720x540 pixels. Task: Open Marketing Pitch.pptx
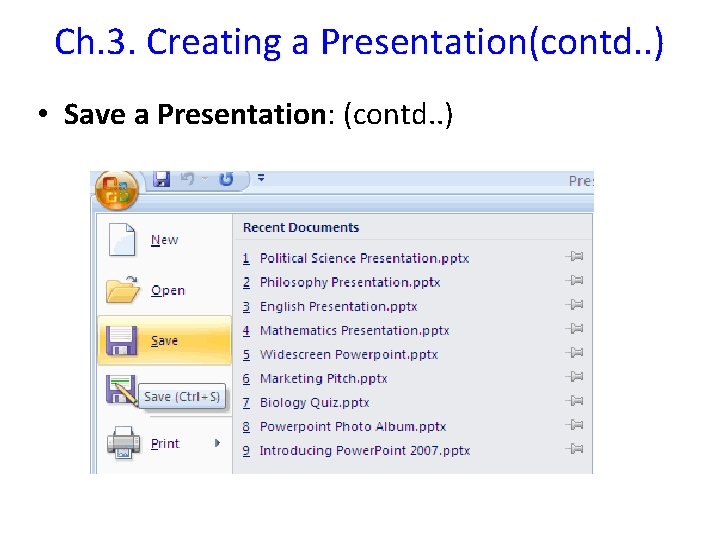pos(323,379)
